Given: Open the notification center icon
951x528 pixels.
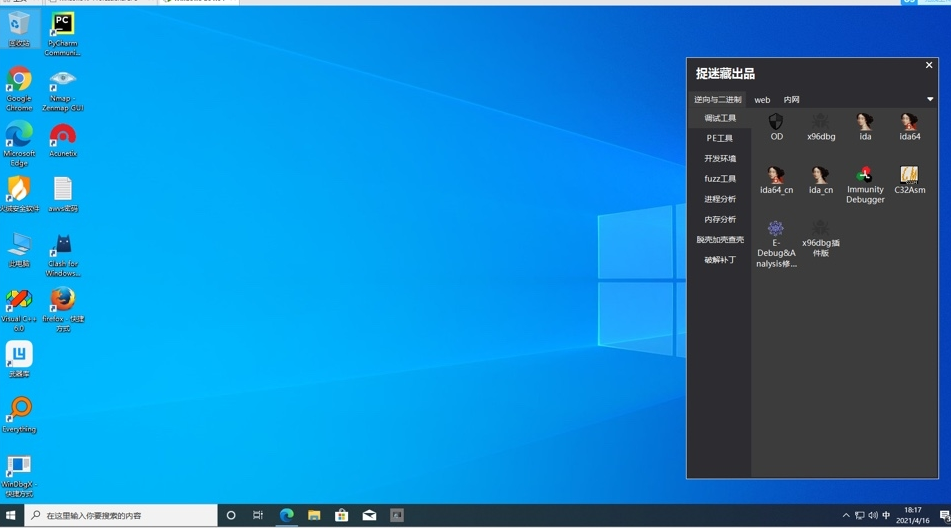Looking at the screenshot, I should pyautogui.click(x=943, y=515).
